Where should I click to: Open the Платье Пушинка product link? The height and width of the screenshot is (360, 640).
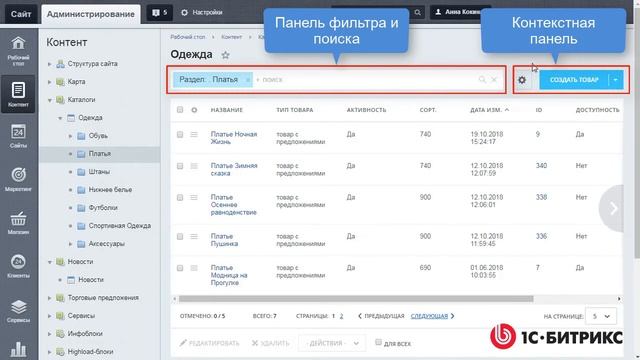[224, 240]
